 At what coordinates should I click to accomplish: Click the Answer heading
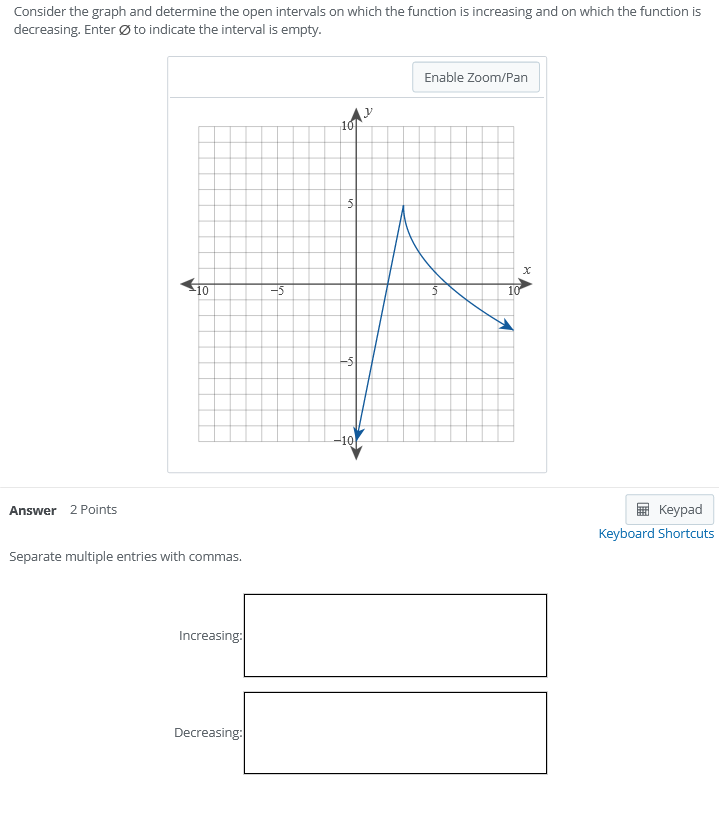[33, 510]
